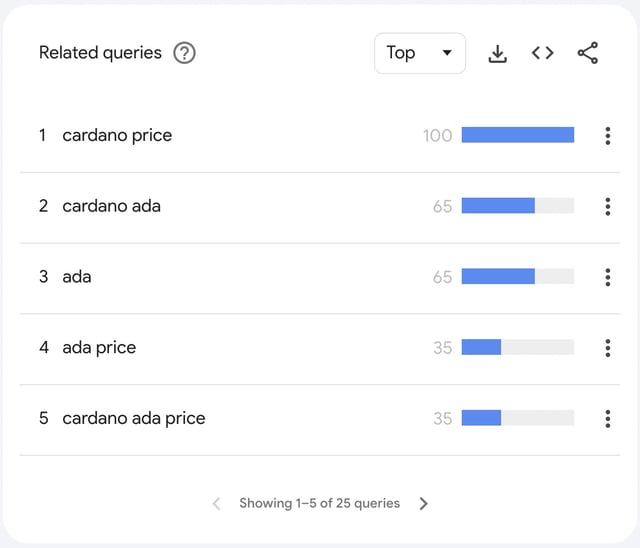Open three-dot menu for ada row
640x548 pixels.
pos(608,277)
